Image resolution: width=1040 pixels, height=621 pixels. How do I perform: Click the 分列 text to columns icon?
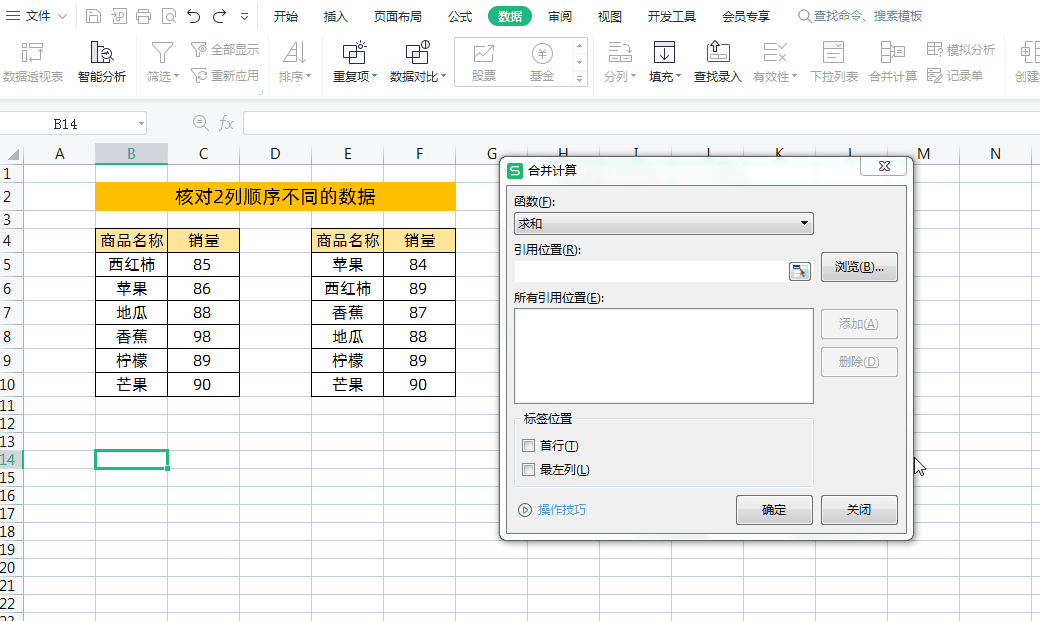tap(619, 52)
